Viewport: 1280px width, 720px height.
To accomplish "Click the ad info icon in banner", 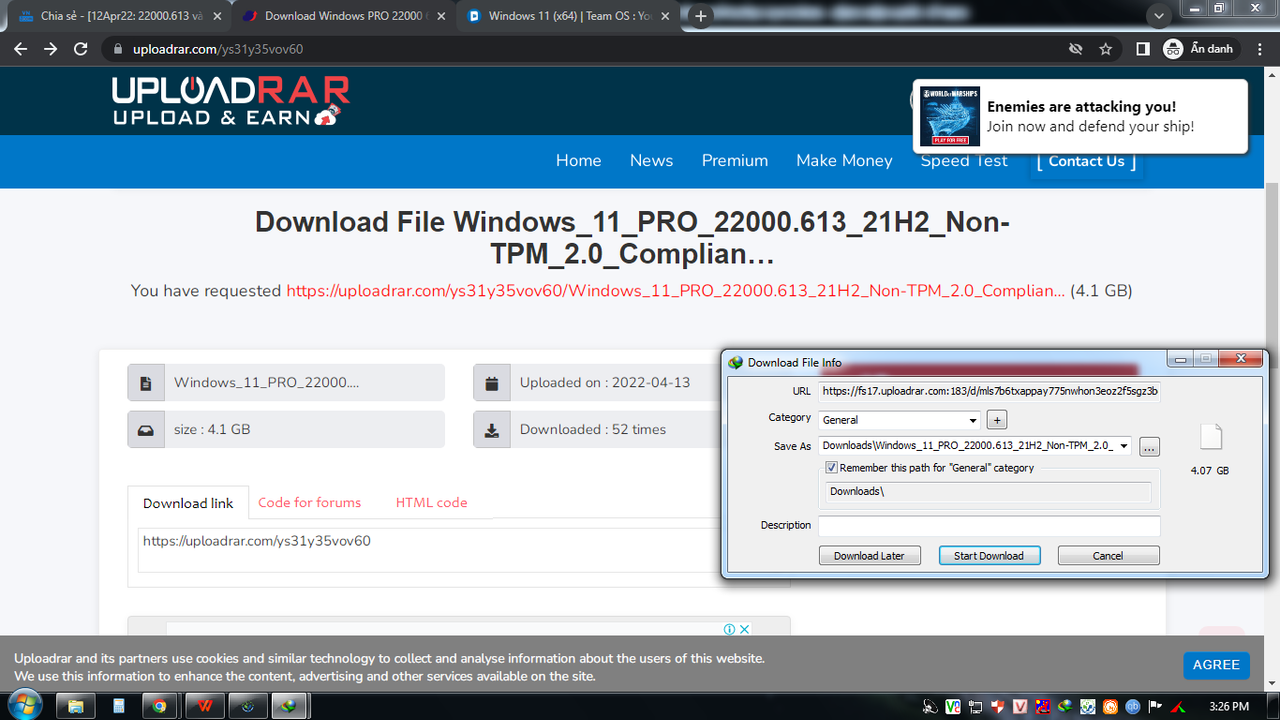I will coord(730,629).
